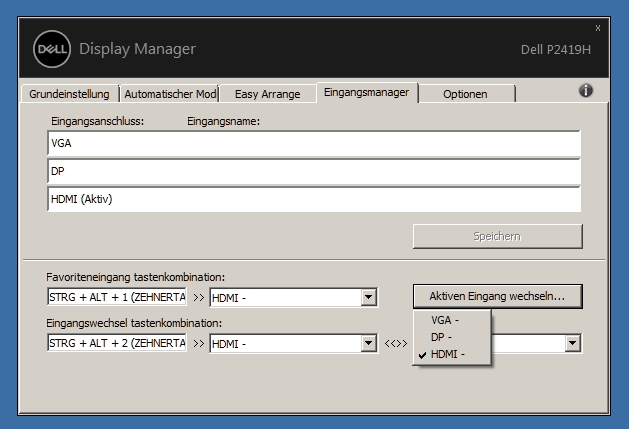Click the VGA input name field

pos(314,143)
